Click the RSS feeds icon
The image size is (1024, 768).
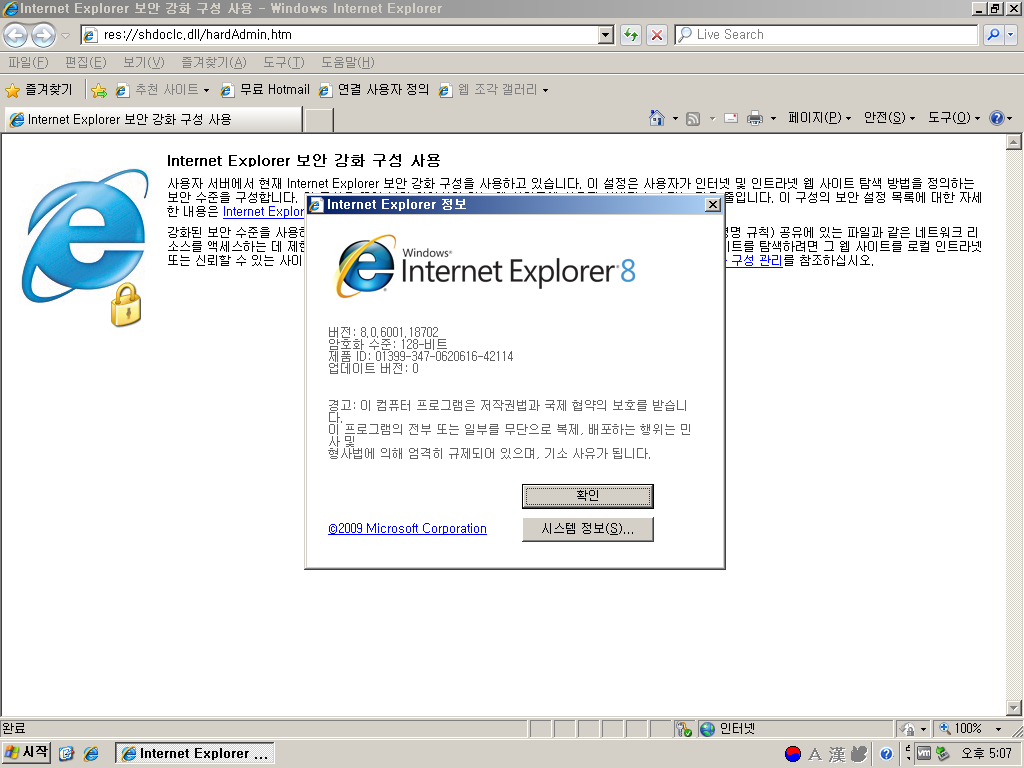pos(693,118)
